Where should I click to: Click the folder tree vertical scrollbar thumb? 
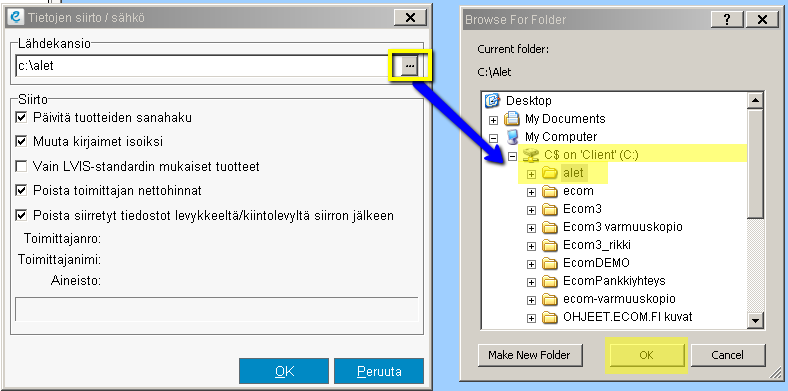755,164
